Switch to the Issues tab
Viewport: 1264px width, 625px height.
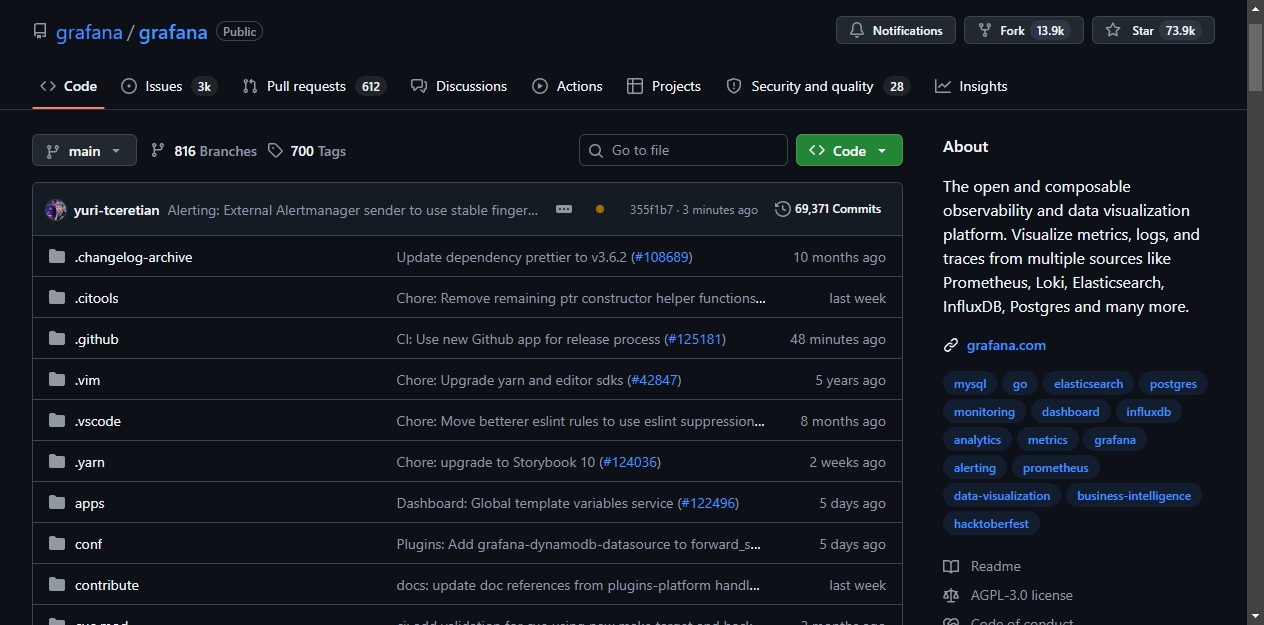(x=168, y=87)
